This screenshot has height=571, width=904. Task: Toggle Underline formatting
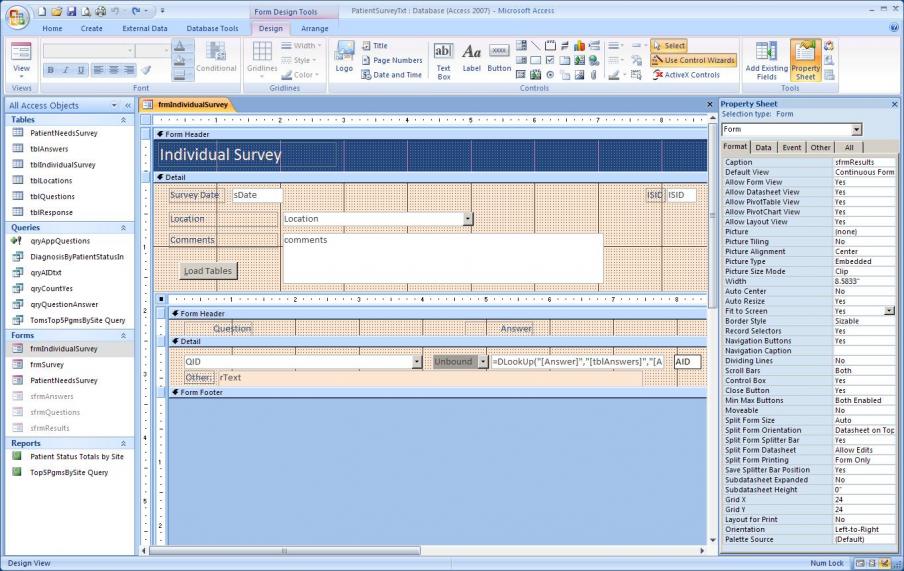(81, 70)
